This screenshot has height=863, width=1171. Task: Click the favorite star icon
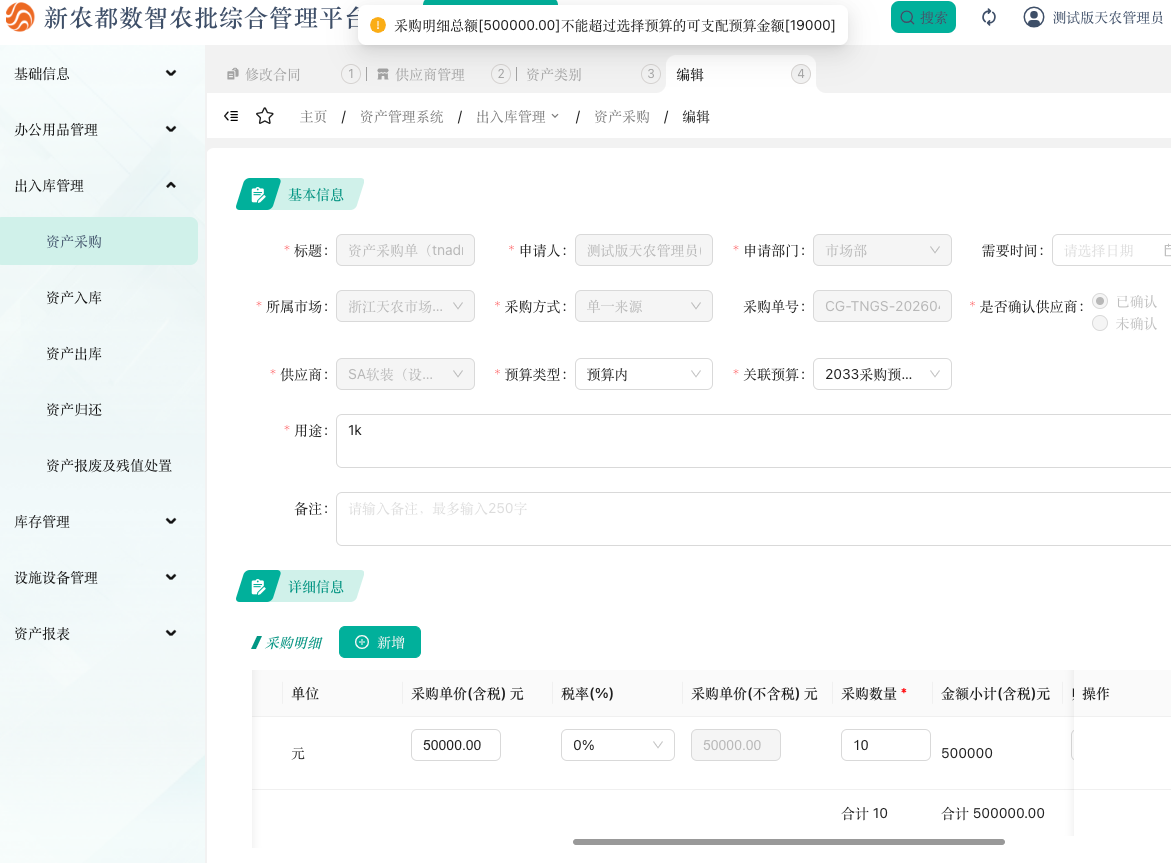coord(265,116)
